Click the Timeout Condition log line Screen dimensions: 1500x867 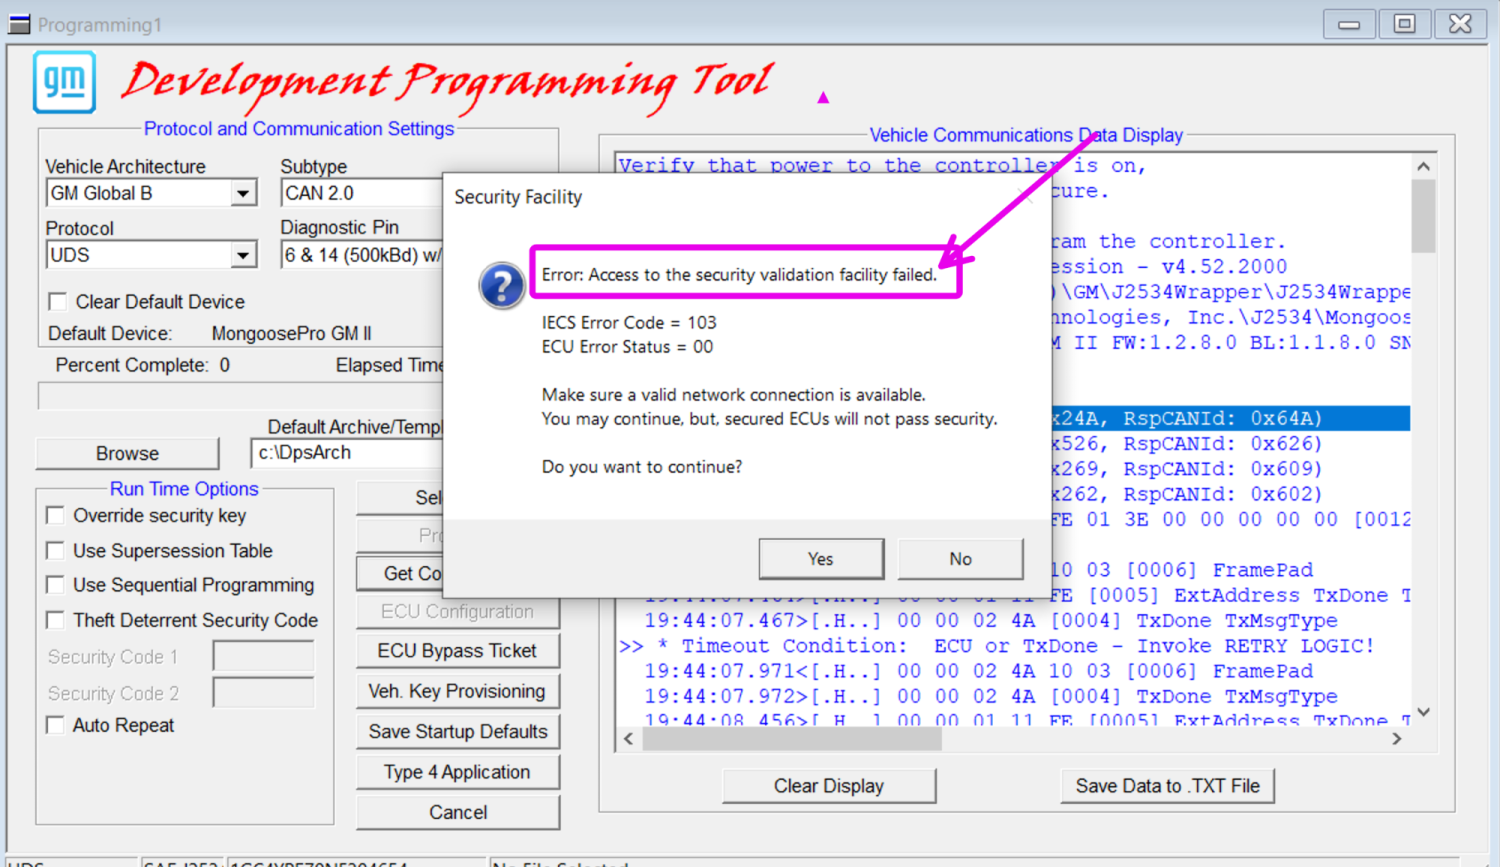pyautogui.click(x=997, y=646)
